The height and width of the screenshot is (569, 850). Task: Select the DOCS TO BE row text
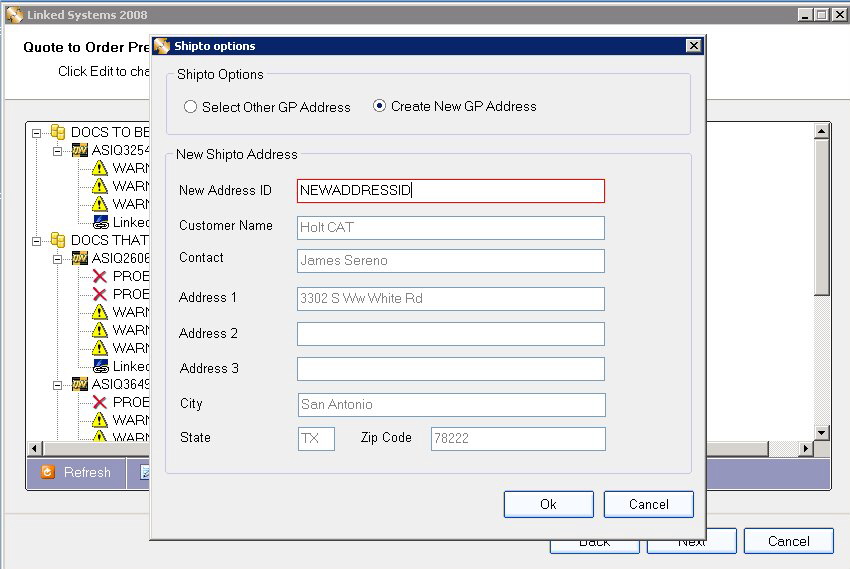coord(110,132)
